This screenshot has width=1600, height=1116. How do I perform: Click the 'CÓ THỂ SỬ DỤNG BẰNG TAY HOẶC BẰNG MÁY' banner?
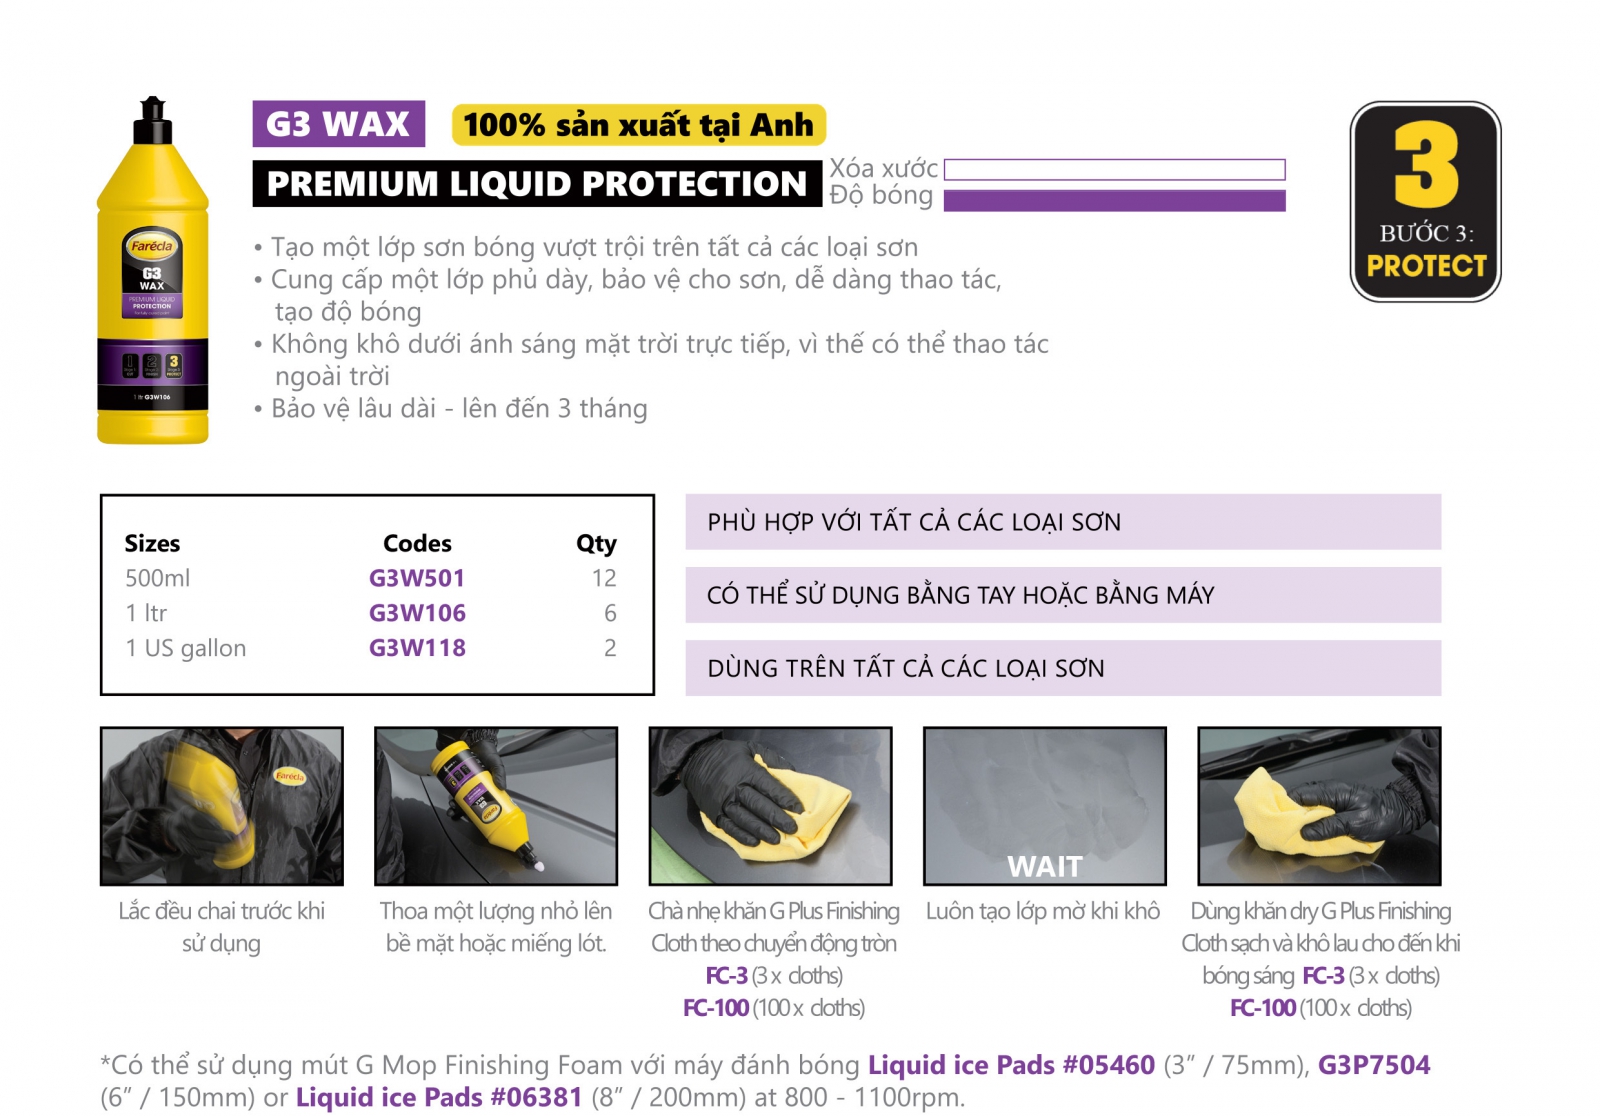tap(1062, 595)
